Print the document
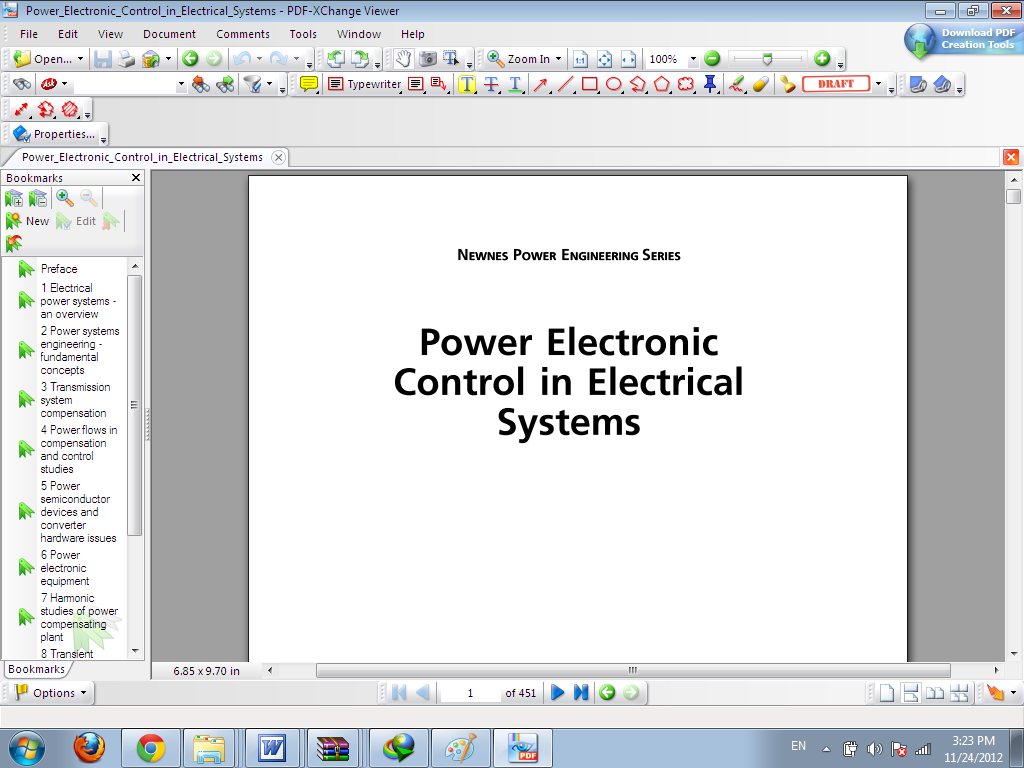1024x768 pixels. click(x=124, y=58)
